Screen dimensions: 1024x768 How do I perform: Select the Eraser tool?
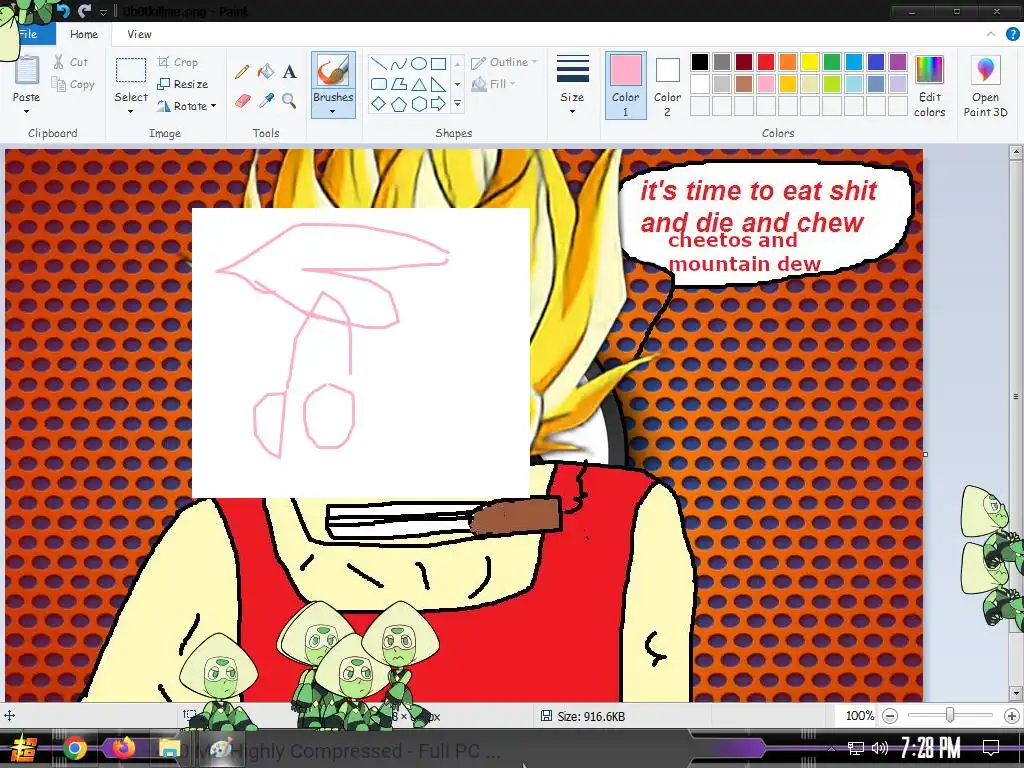pos(242,101)
